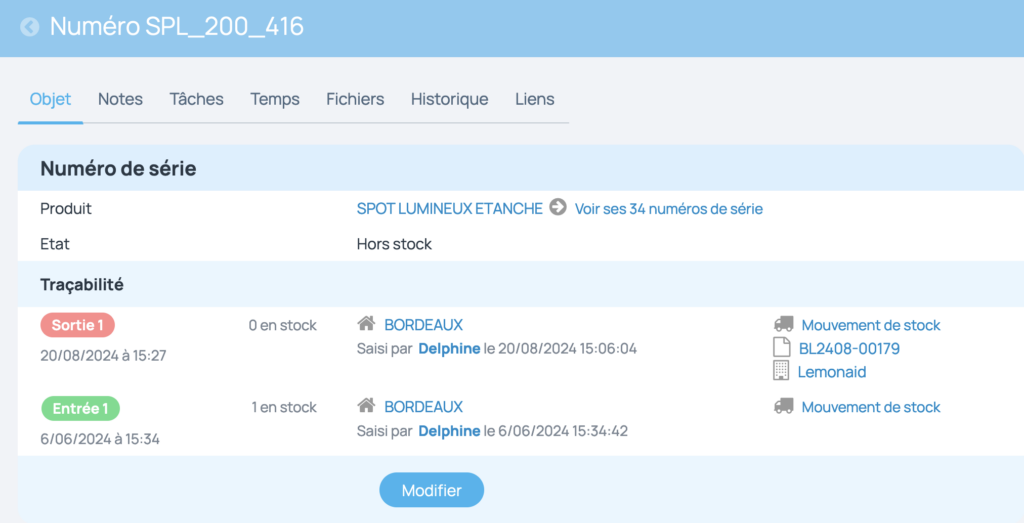Open the Fichiers tab
This screenshot has height=523, width=1024.
[x=355, y=99]
